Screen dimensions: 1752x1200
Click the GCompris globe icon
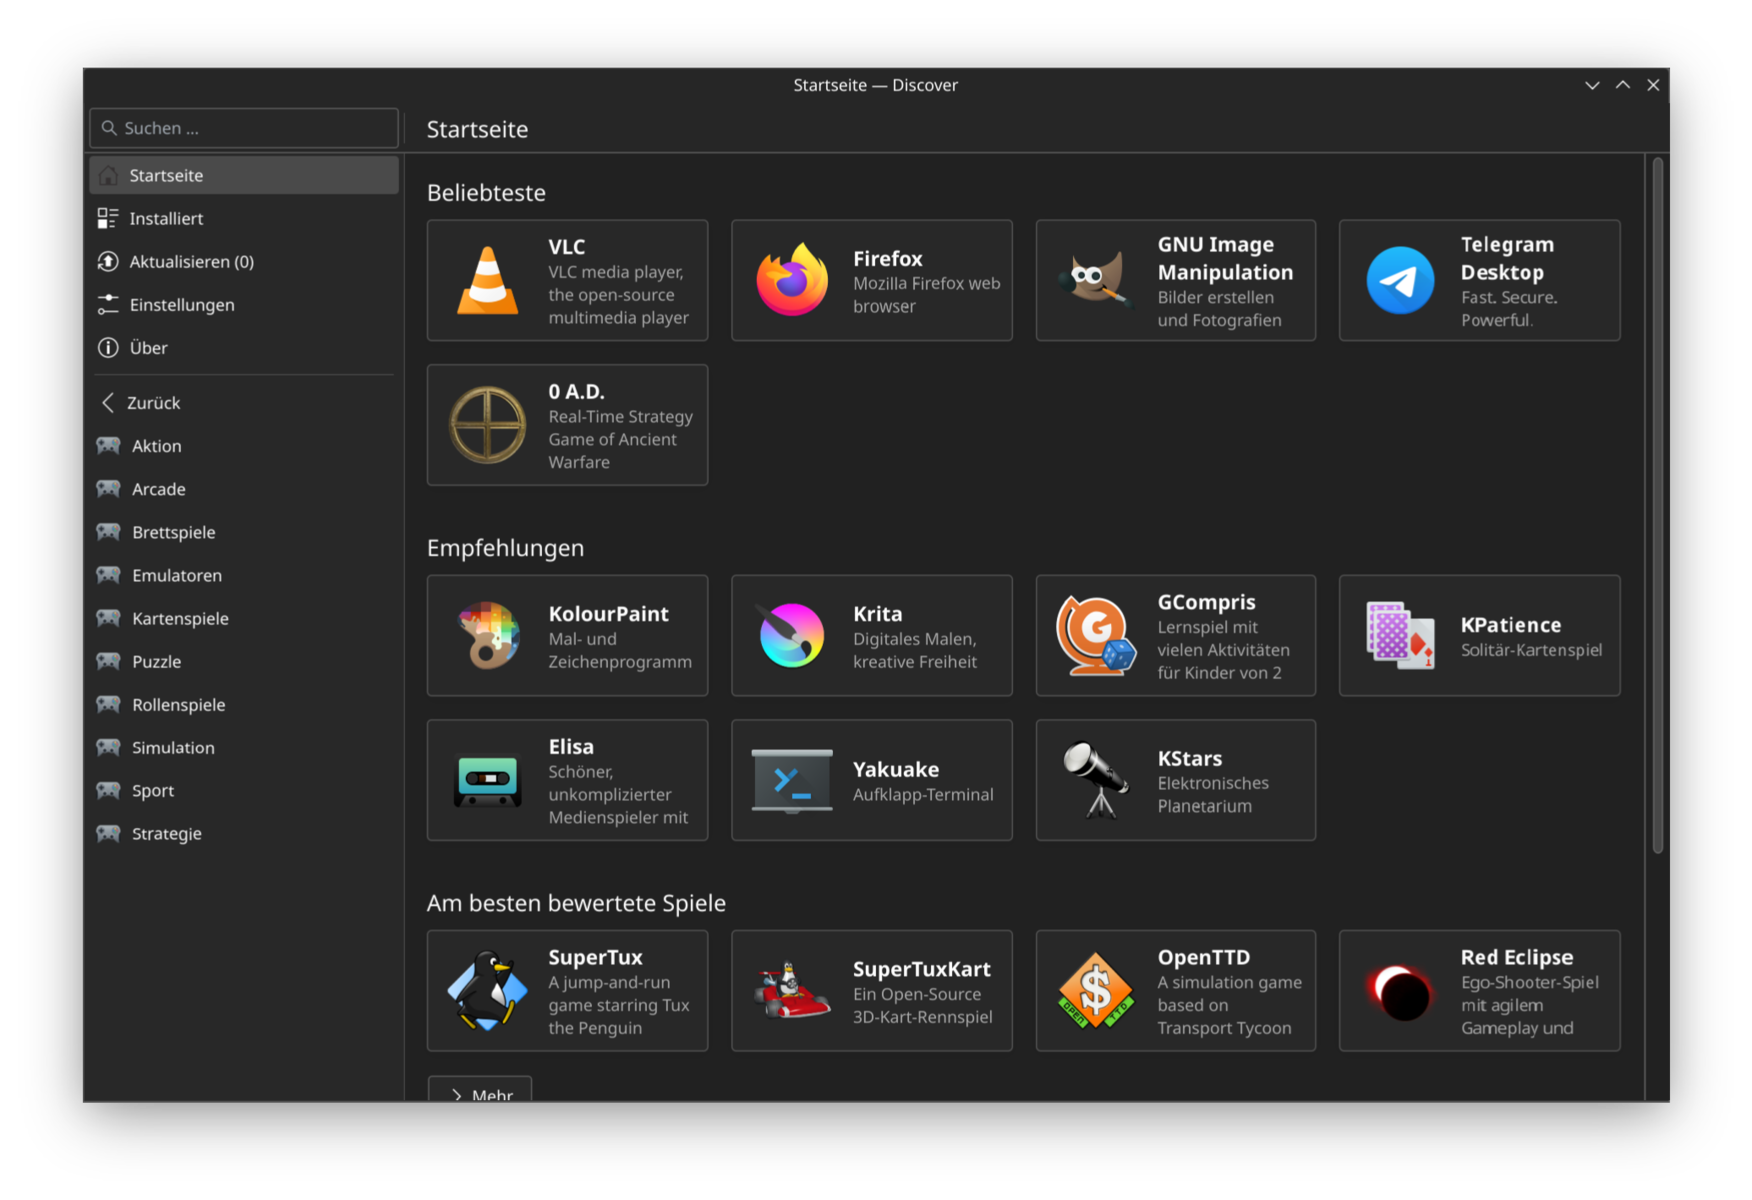pos(1096,635)
